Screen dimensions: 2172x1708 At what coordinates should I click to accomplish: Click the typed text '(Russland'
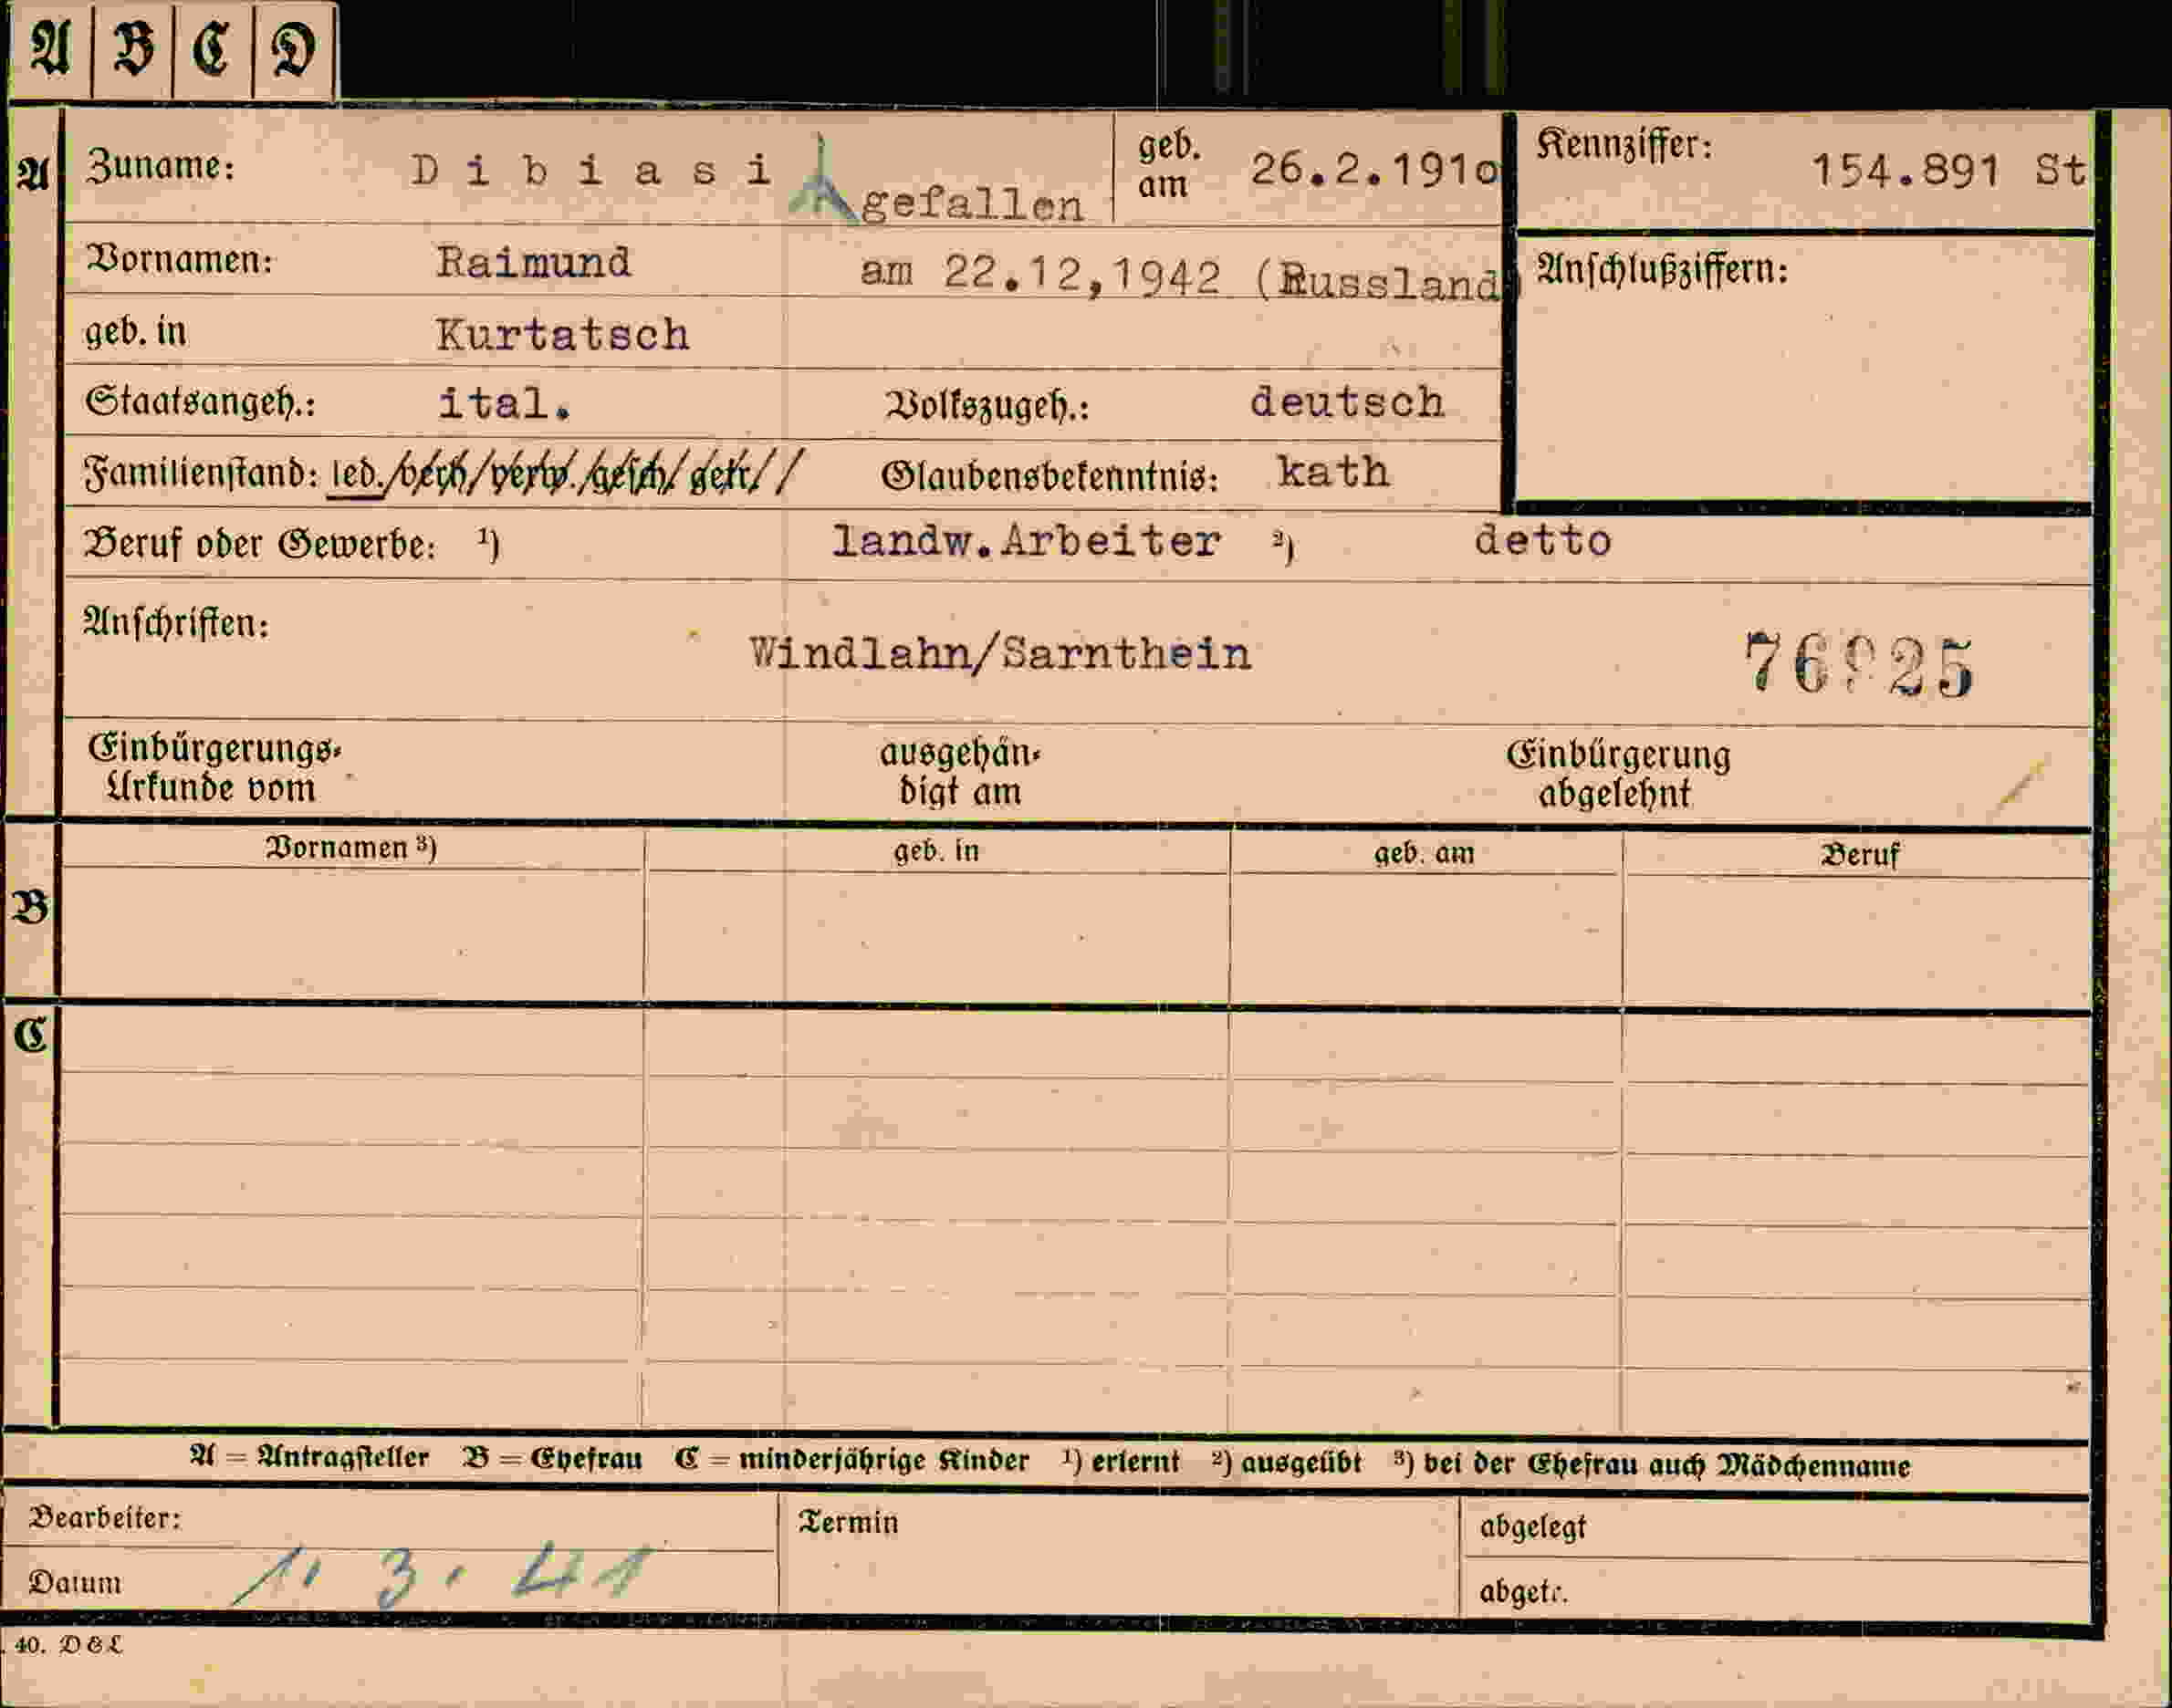click(1378, 281)
